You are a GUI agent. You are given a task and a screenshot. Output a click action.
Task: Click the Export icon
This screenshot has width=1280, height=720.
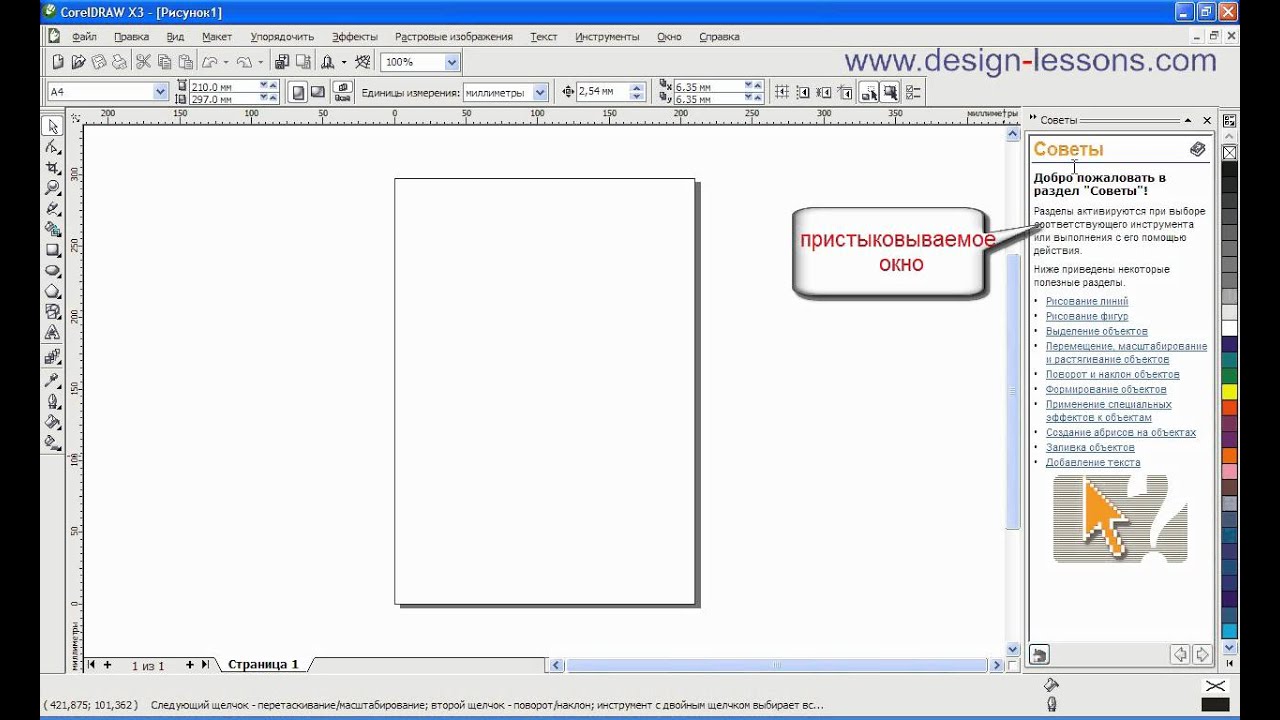[303, 62]
